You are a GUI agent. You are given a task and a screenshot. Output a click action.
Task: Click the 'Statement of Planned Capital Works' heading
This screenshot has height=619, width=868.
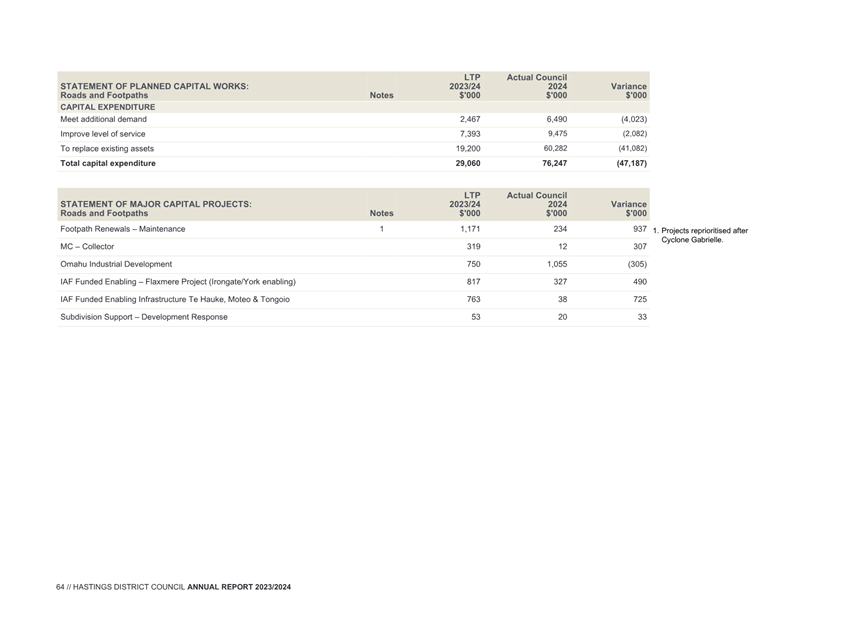(154, 86)
